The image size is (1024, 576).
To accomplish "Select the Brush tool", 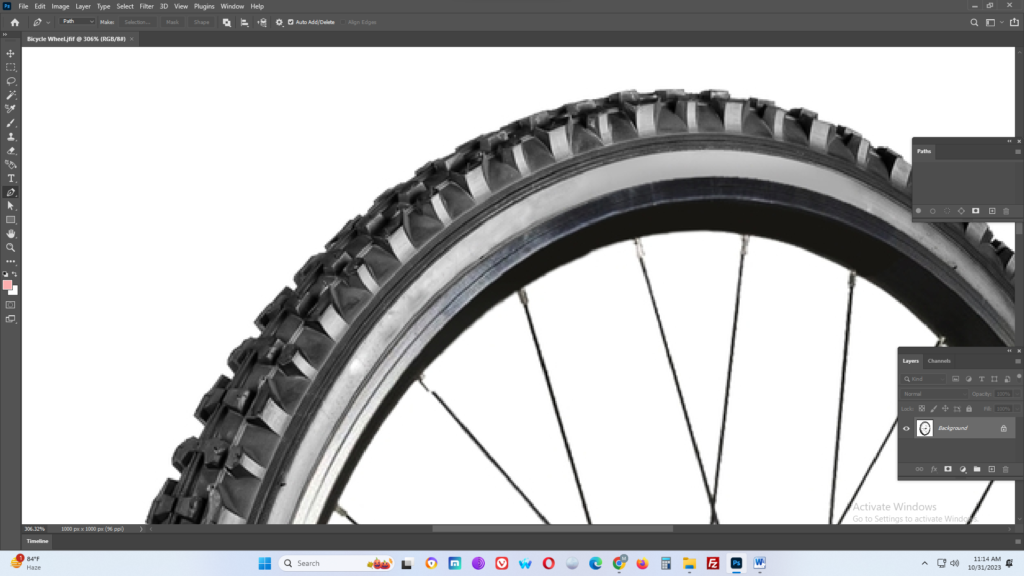I will pos(10,123).
